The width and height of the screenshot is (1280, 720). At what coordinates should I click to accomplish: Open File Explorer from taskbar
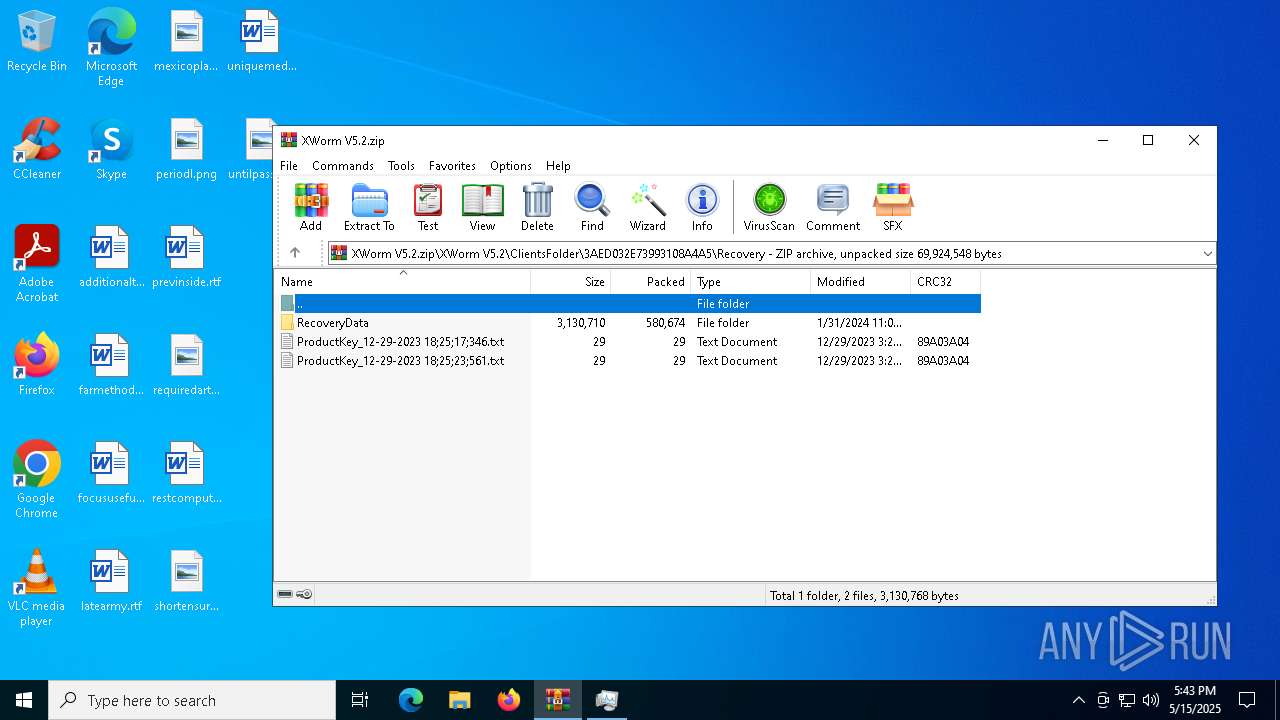pyautogui.click(x=459, y=700)
